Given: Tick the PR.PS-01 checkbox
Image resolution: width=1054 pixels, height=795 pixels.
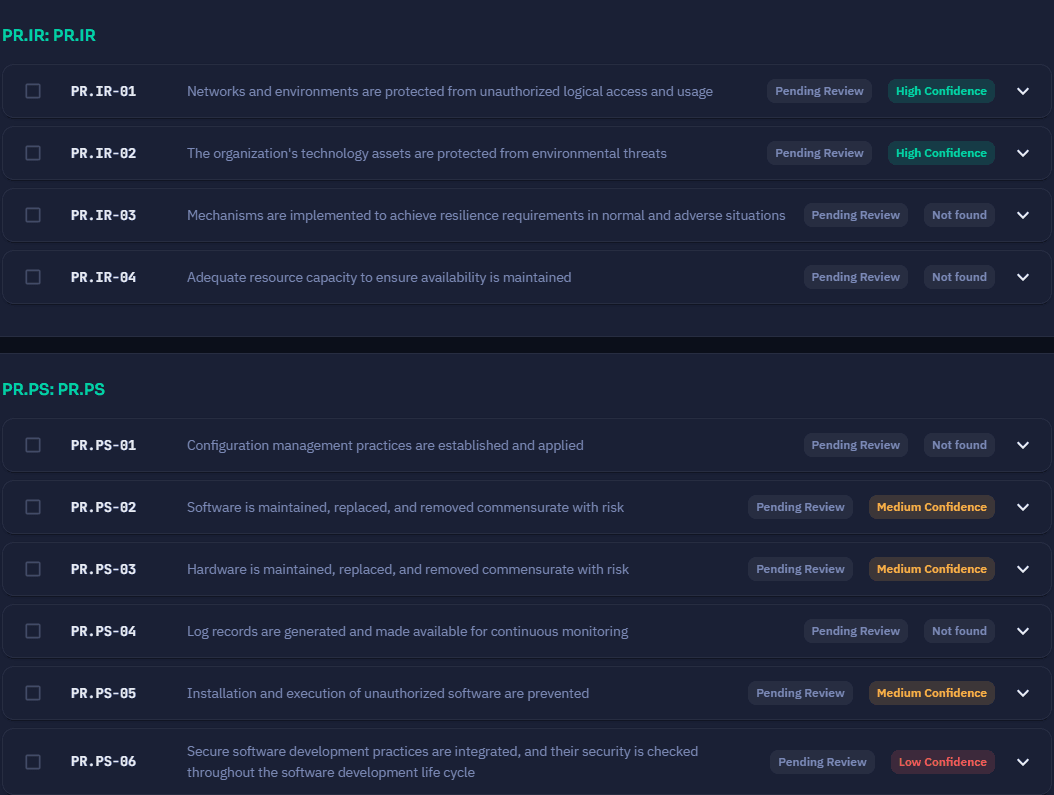Looking at the screenshot, I should [33, 445].
